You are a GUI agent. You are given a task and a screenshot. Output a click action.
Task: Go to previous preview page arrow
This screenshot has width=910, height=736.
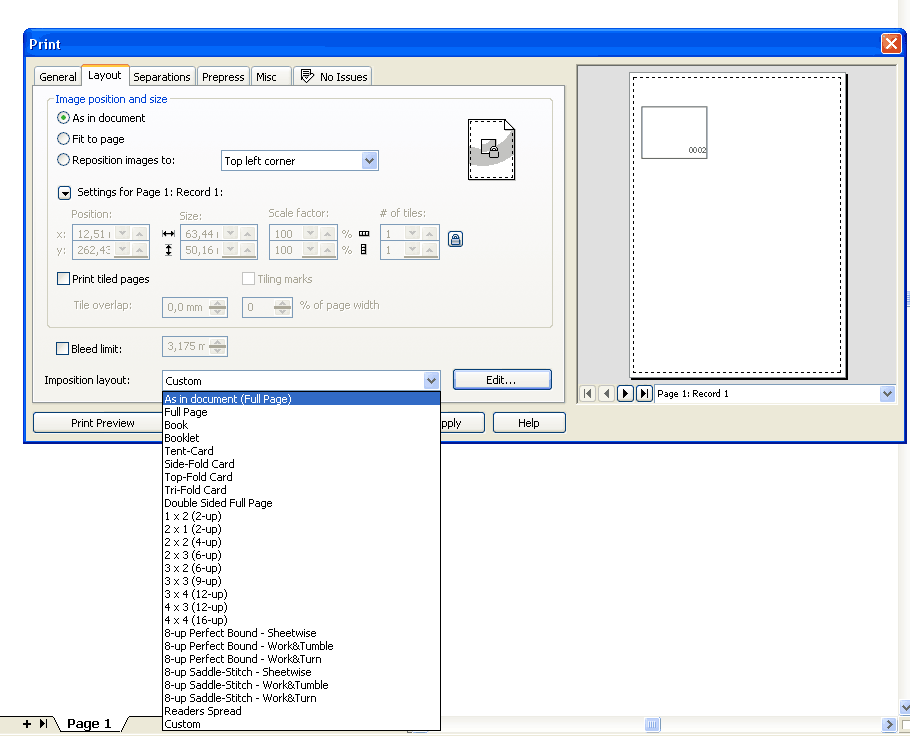pyautogui.click(x=606, y=394)
